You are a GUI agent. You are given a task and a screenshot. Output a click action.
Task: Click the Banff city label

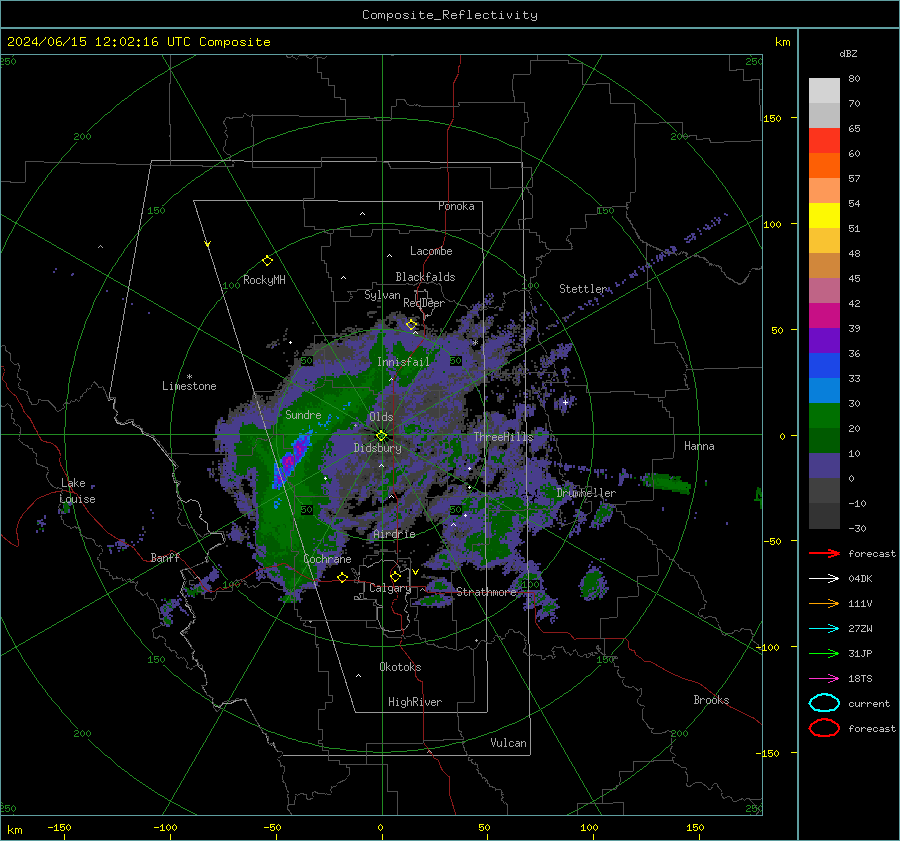165,558
